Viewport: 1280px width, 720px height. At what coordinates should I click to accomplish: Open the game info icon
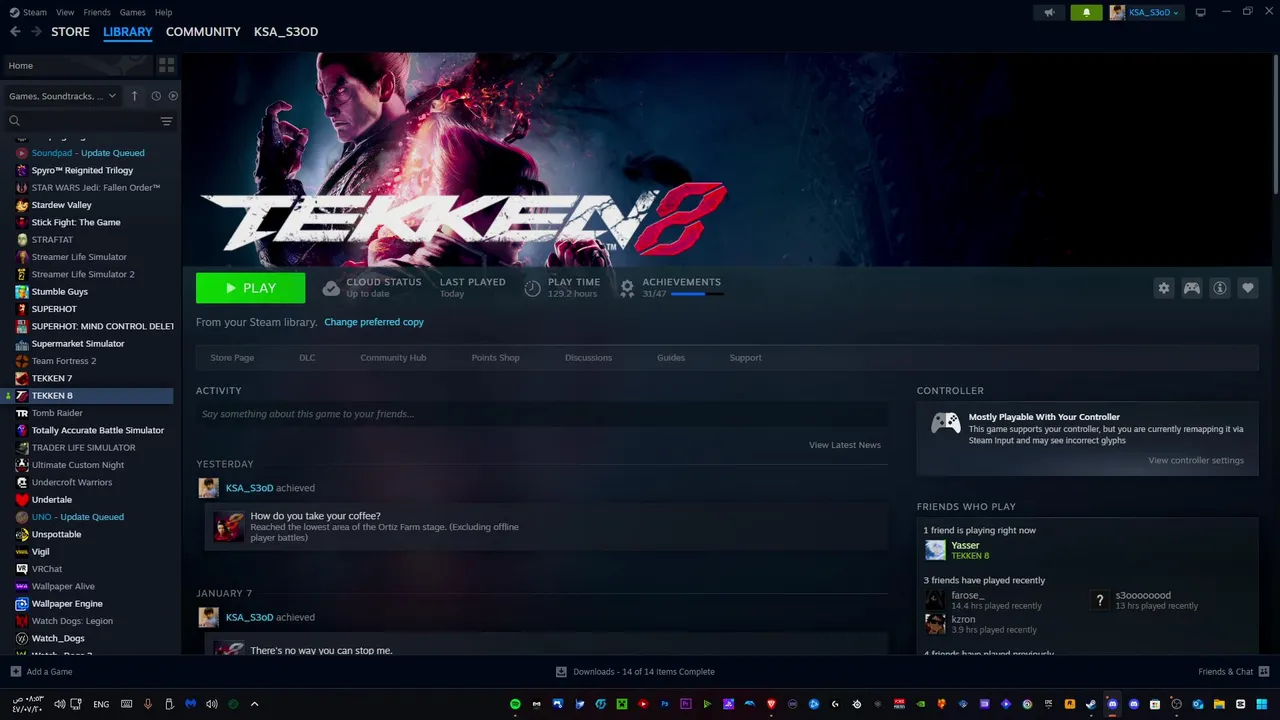[1220, 288]
